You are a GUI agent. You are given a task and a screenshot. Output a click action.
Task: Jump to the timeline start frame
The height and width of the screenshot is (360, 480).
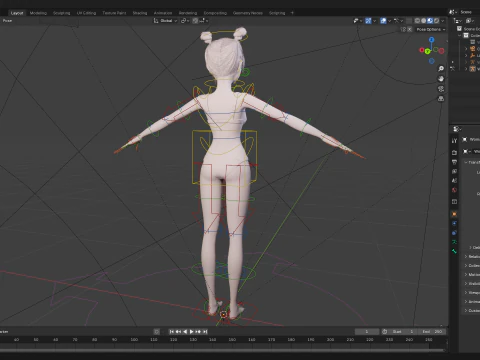172,332
